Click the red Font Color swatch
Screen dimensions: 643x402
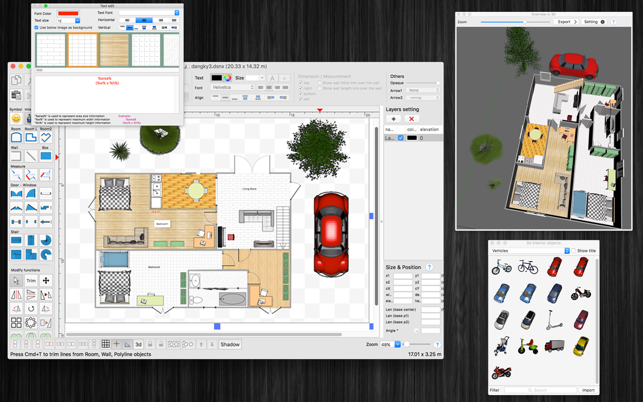coord(68,14)
